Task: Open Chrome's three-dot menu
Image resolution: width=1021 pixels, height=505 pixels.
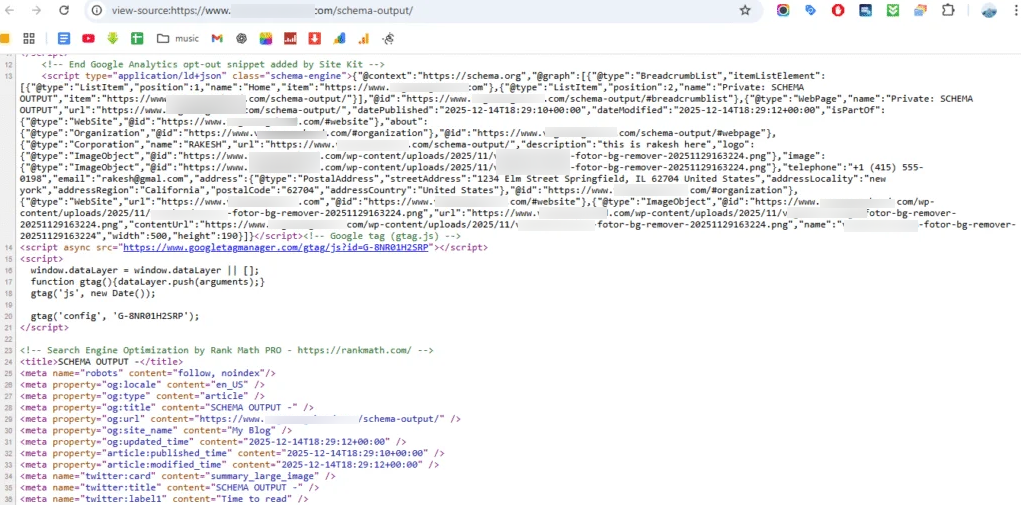Action: [1016, 10]
